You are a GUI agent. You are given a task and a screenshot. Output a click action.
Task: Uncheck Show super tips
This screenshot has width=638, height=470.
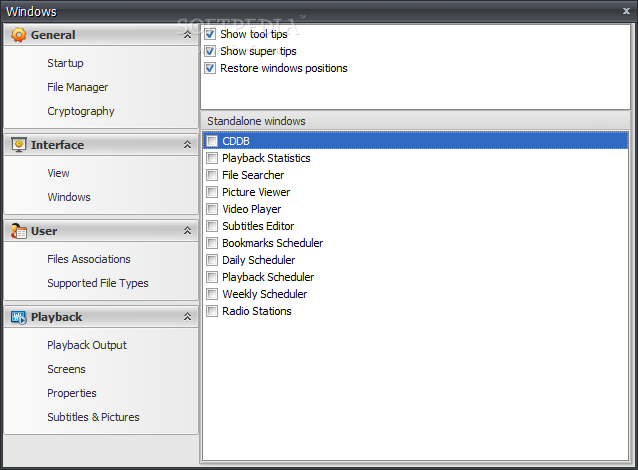pyautogui.click(x=210, y=51)
